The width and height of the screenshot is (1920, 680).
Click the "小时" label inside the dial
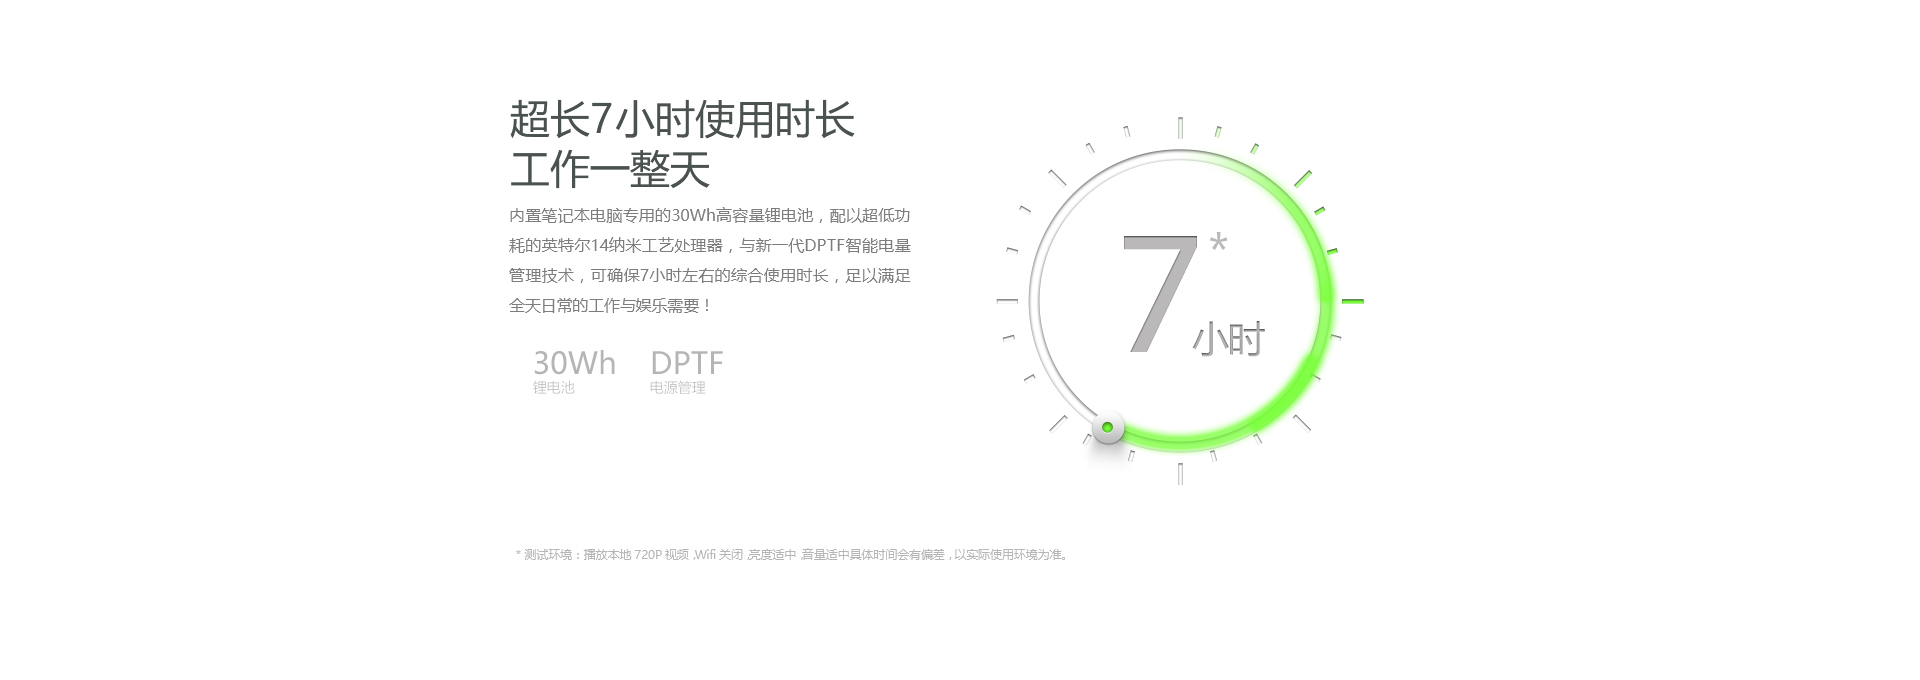click(1228, 340)
